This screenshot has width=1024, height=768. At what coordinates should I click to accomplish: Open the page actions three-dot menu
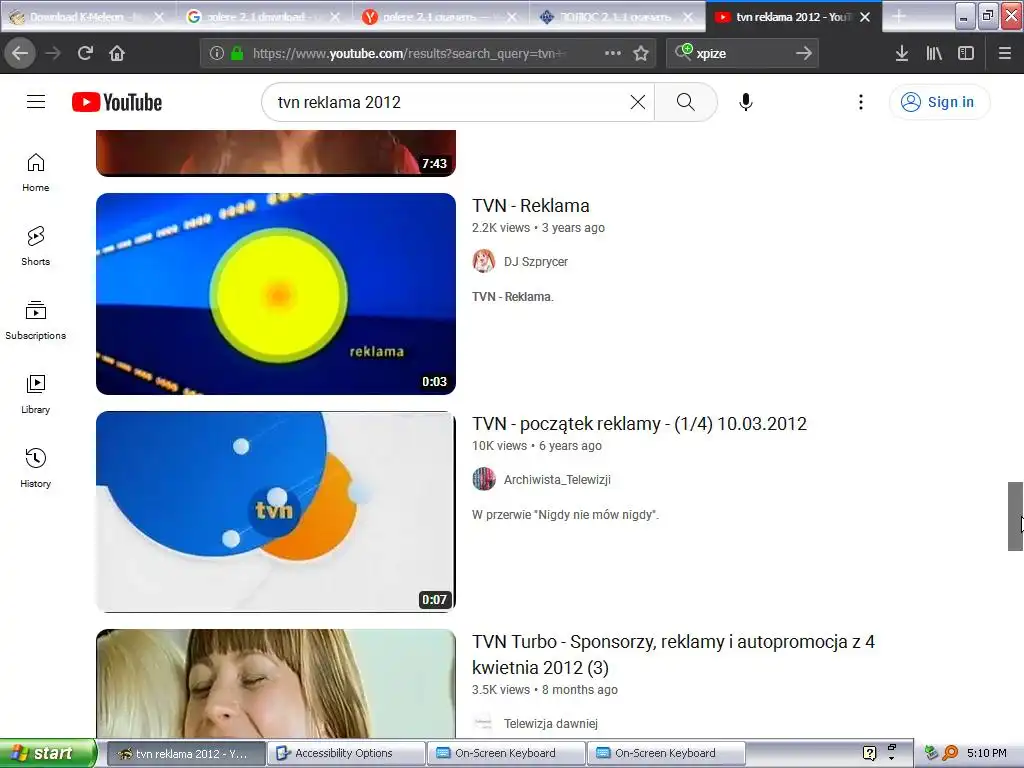[613, 53]
